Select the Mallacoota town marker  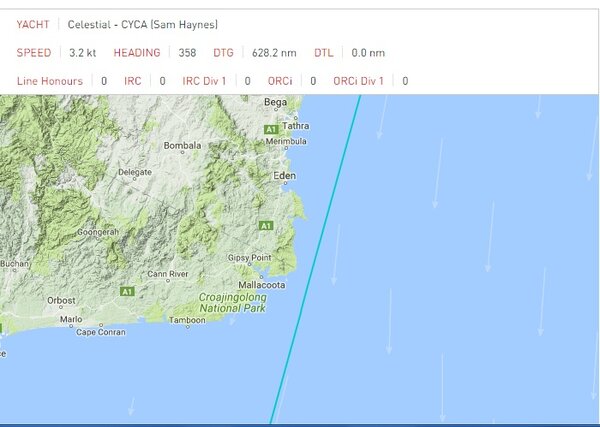coord(262,285)
